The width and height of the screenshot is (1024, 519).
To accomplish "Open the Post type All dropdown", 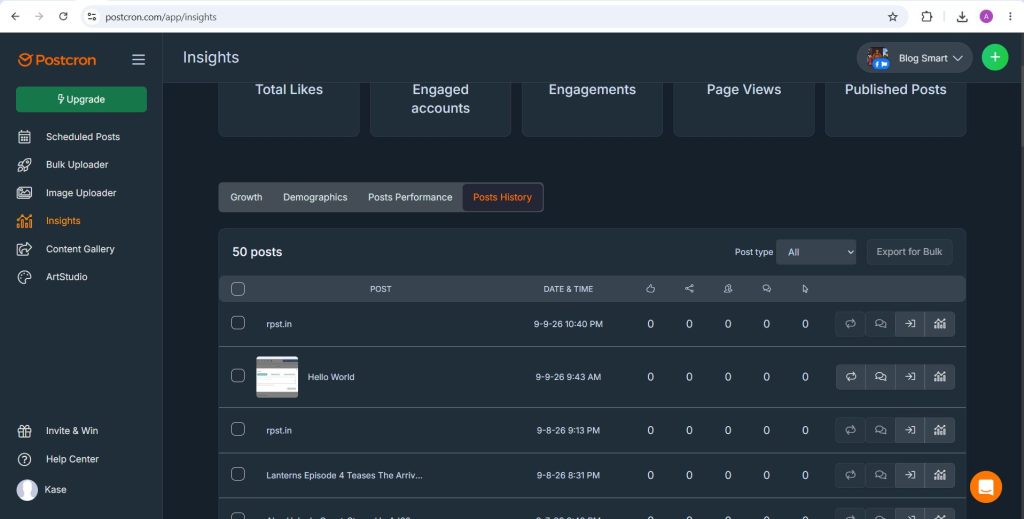I will tap(816, 252).
